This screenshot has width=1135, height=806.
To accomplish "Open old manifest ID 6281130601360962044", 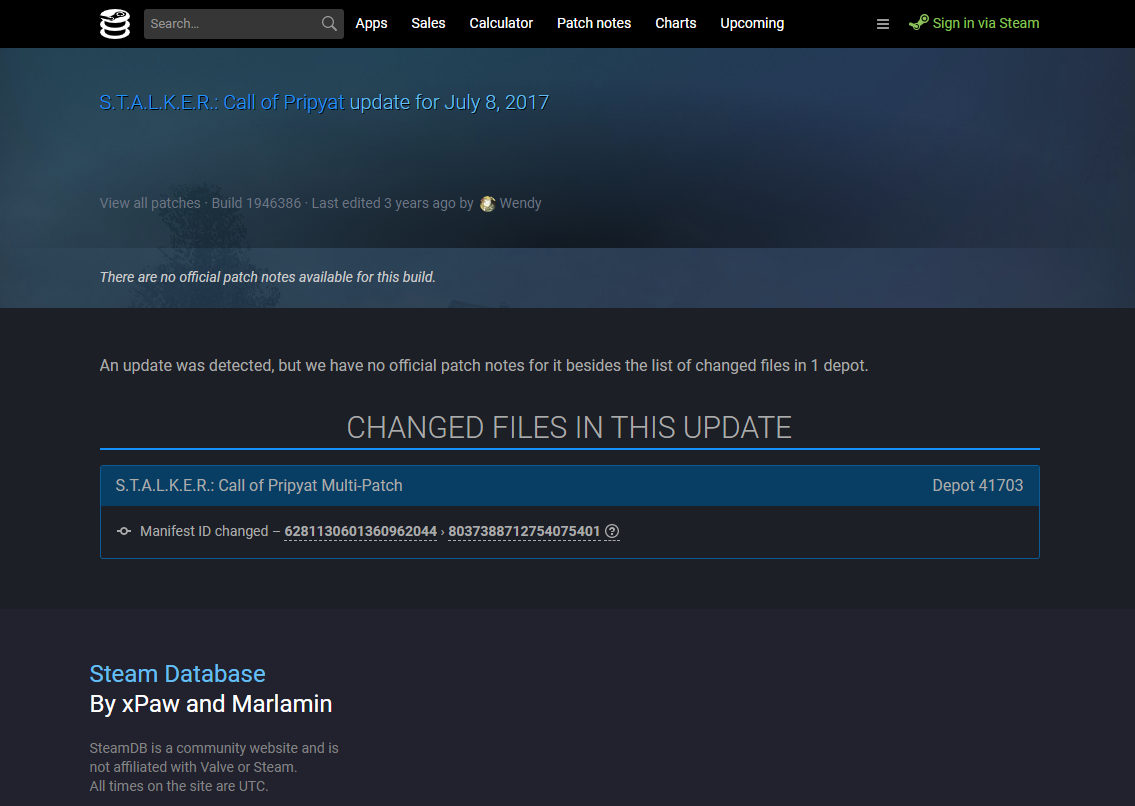I will (x=360, y=531).
